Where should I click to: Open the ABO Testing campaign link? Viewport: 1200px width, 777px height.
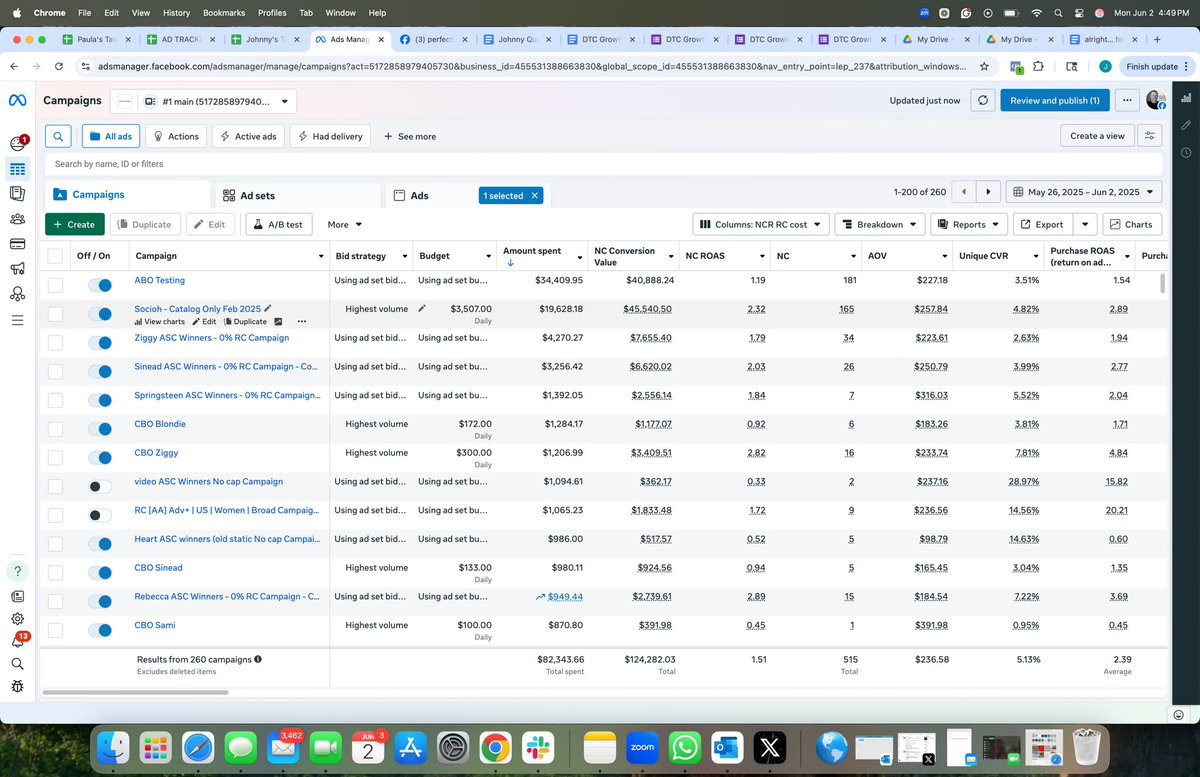(160, 280)
